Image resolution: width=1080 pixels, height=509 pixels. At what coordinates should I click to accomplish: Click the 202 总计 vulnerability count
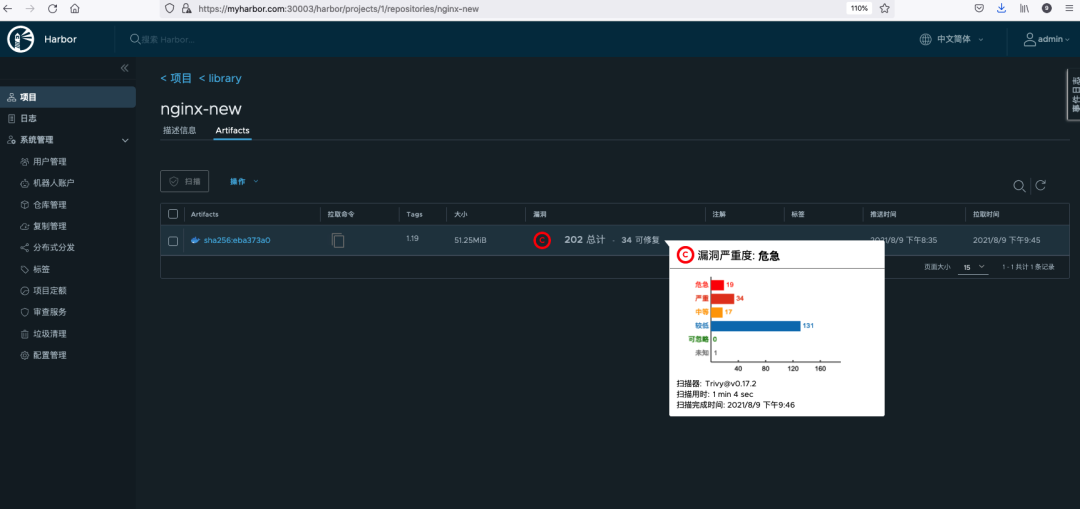(x=584, y=240)
